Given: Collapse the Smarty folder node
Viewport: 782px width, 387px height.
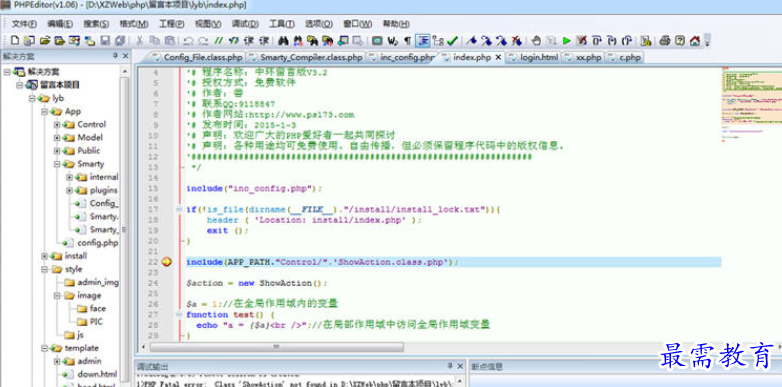Looking at the screenshot, I should [57, 164].
